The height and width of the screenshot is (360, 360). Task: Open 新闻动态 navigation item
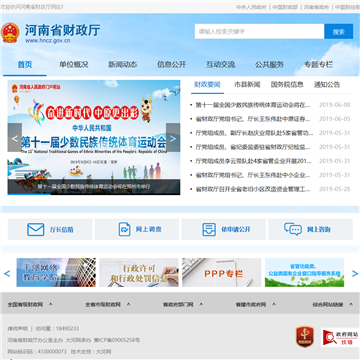(x=122, y=65)
